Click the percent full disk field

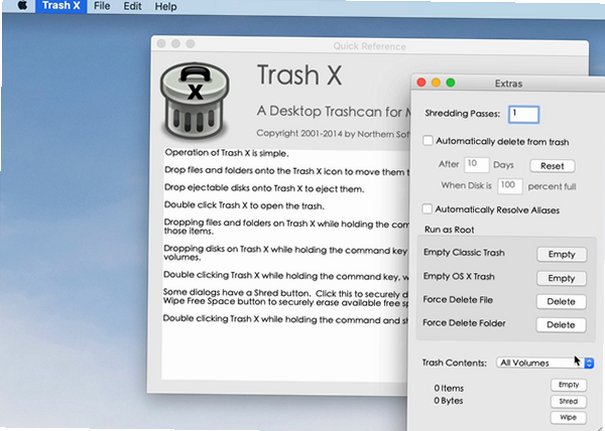[x=510, y=186]
